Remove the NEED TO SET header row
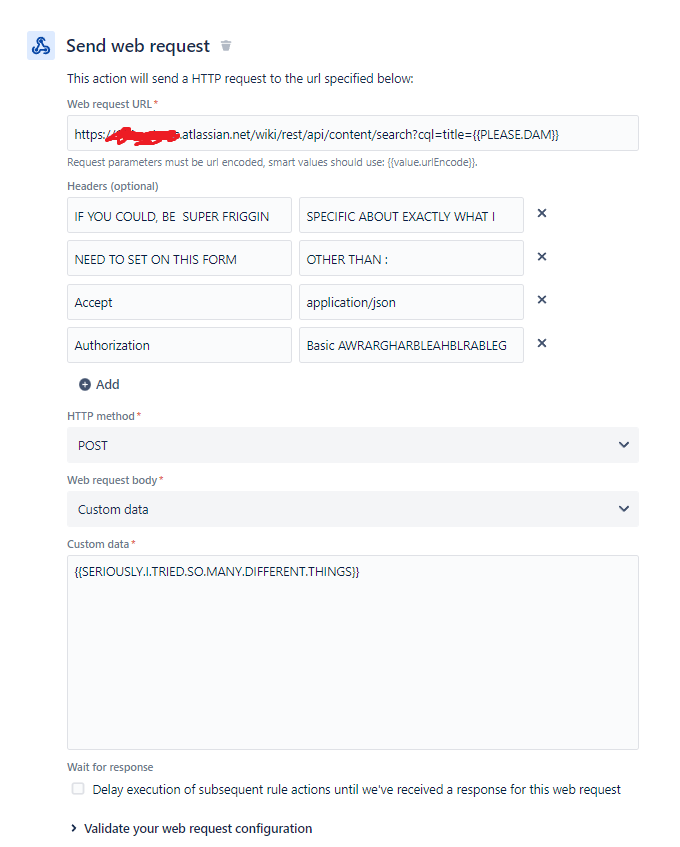This screenshot has height=847, width=680. pyautogui.click(x=541, y=256)
